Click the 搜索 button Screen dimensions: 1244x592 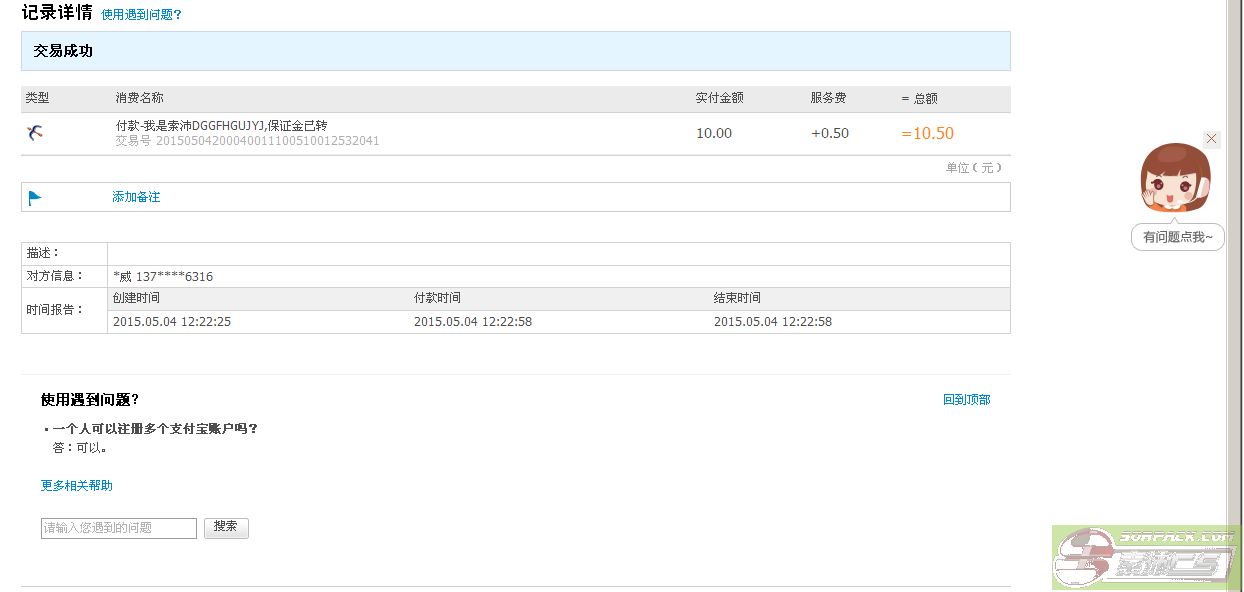tap(226, 528)
